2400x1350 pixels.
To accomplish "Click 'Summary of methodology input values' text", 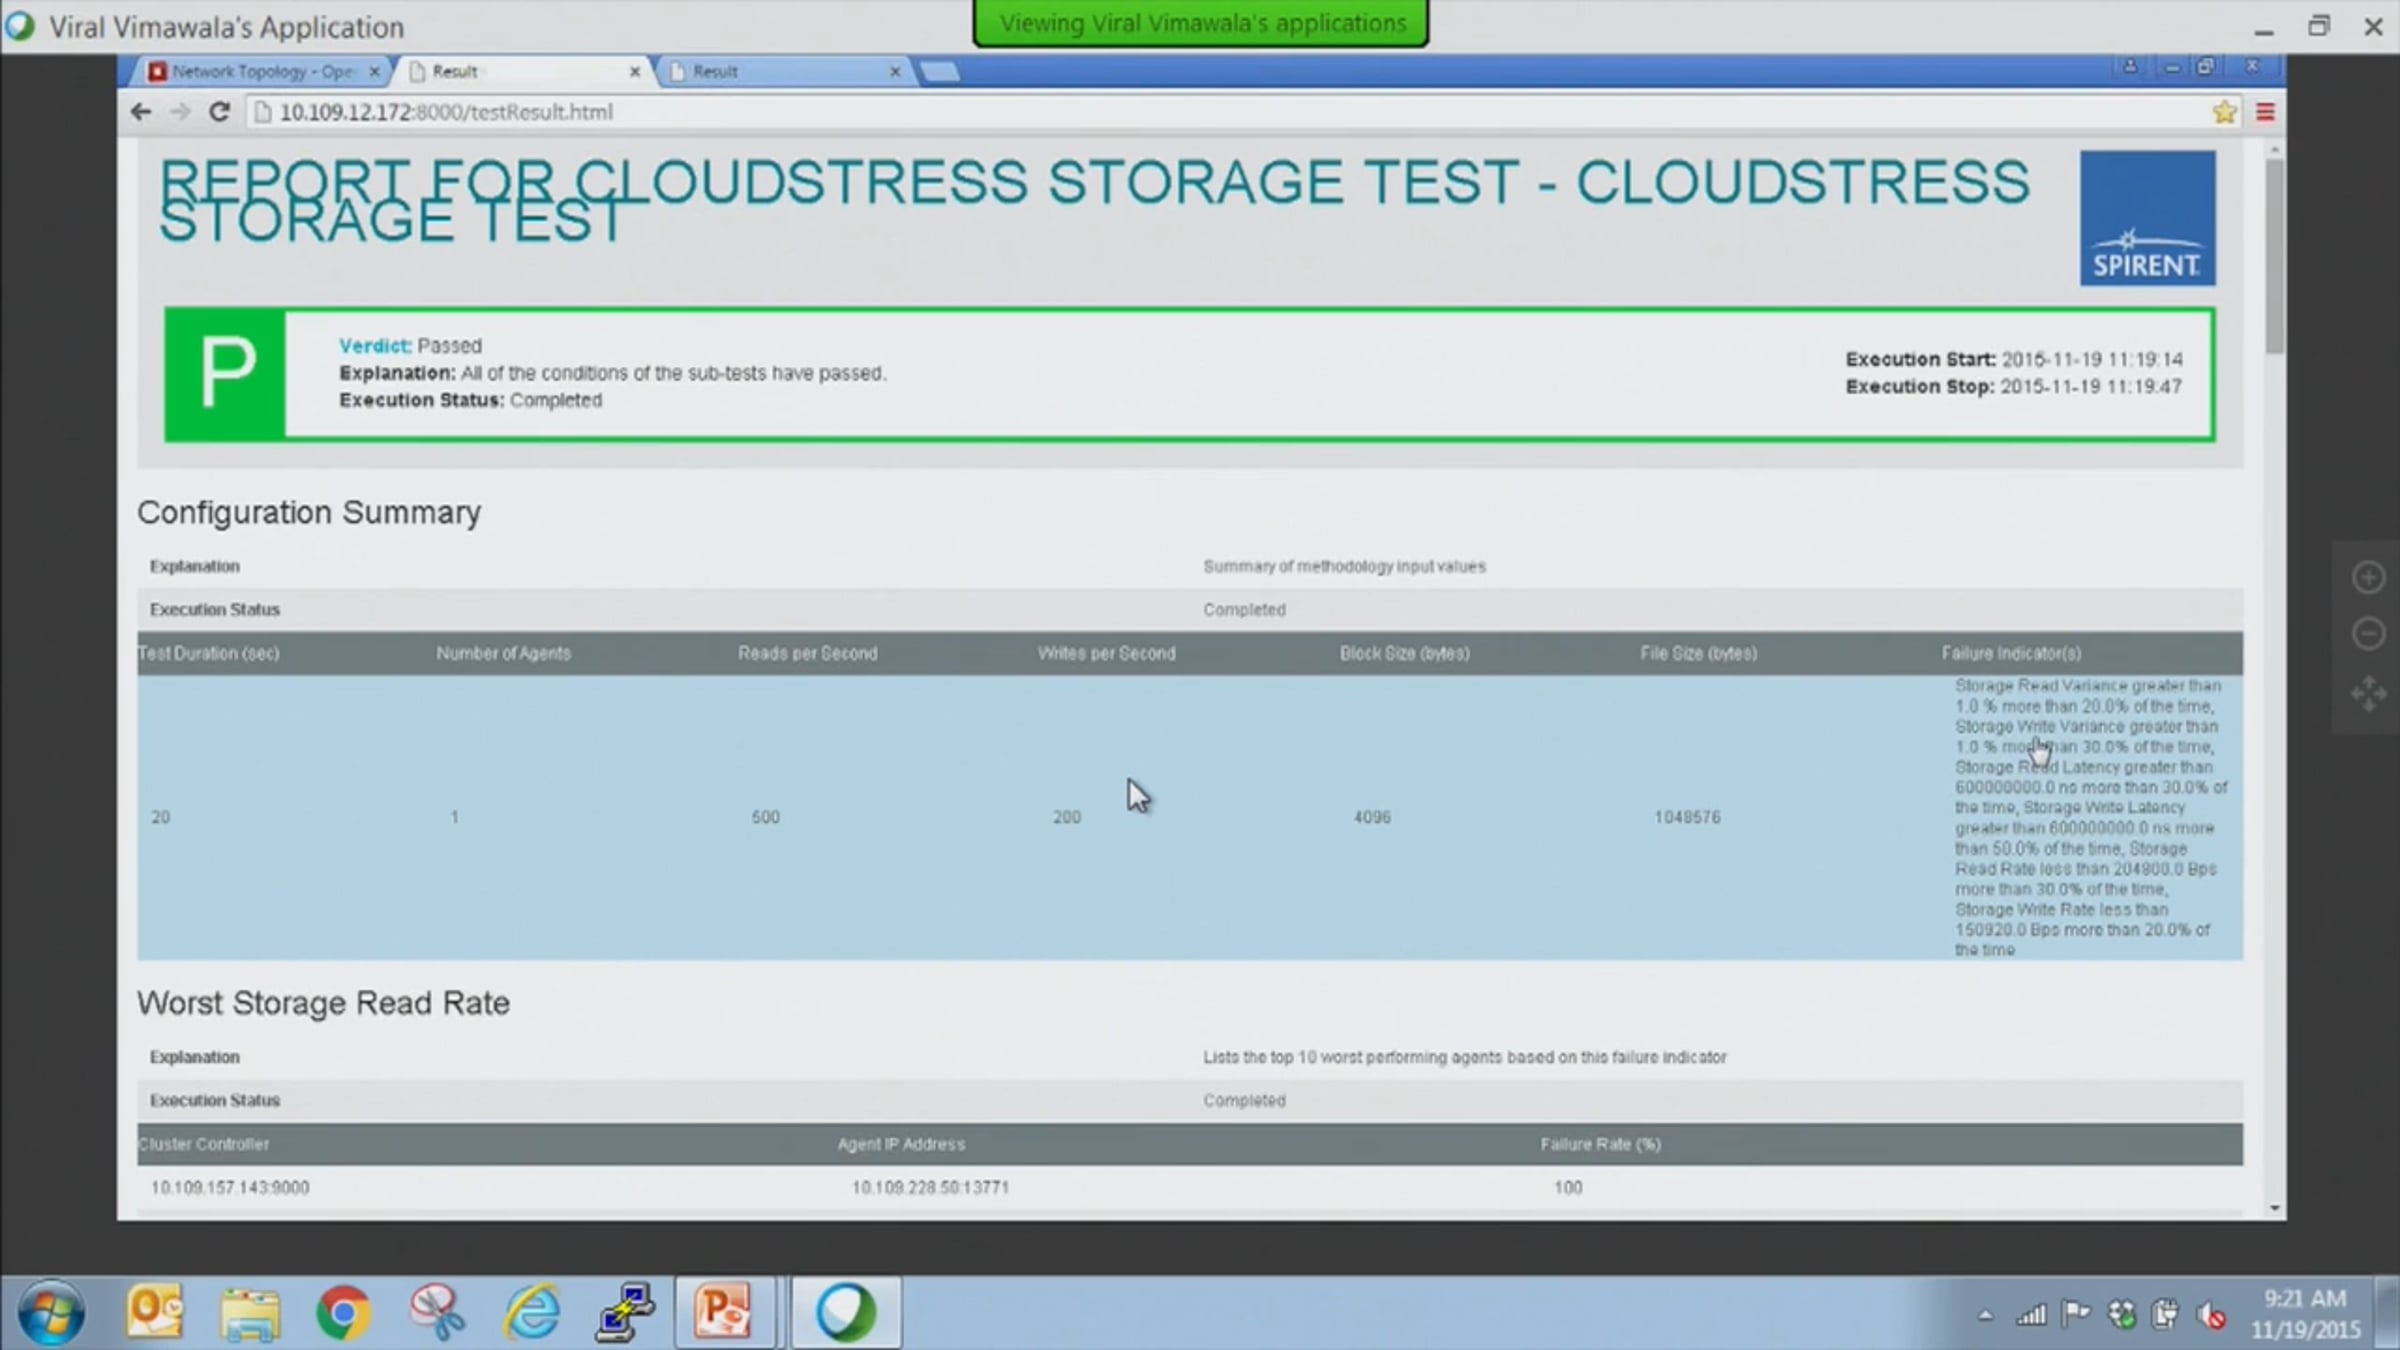I will (1344, 566).
